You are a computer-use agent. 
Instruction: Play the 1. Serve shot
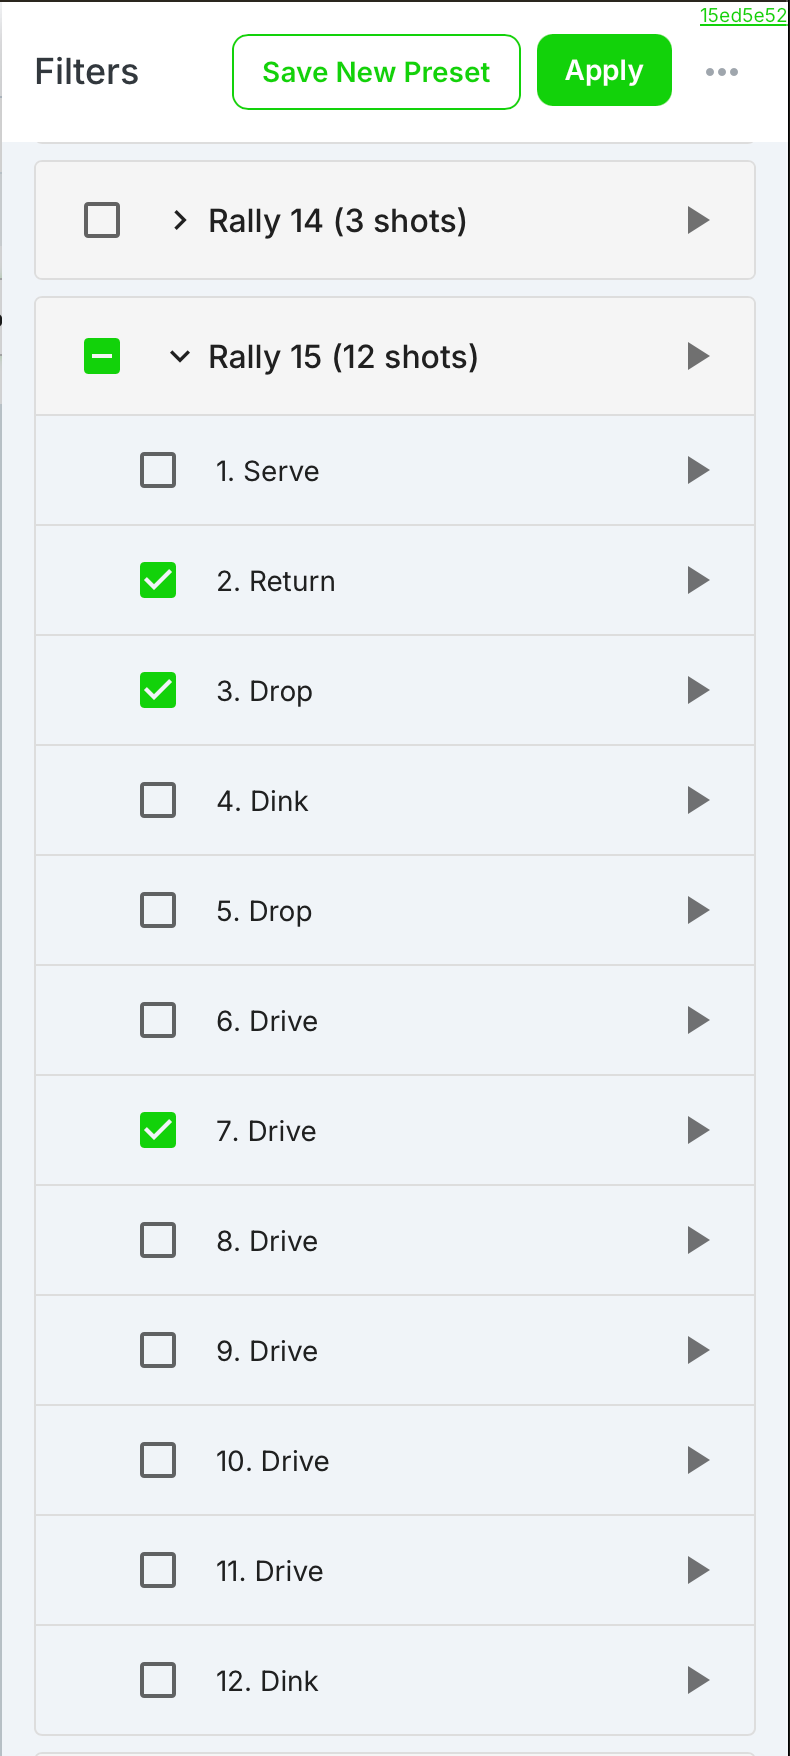click(x=698, y=470)
